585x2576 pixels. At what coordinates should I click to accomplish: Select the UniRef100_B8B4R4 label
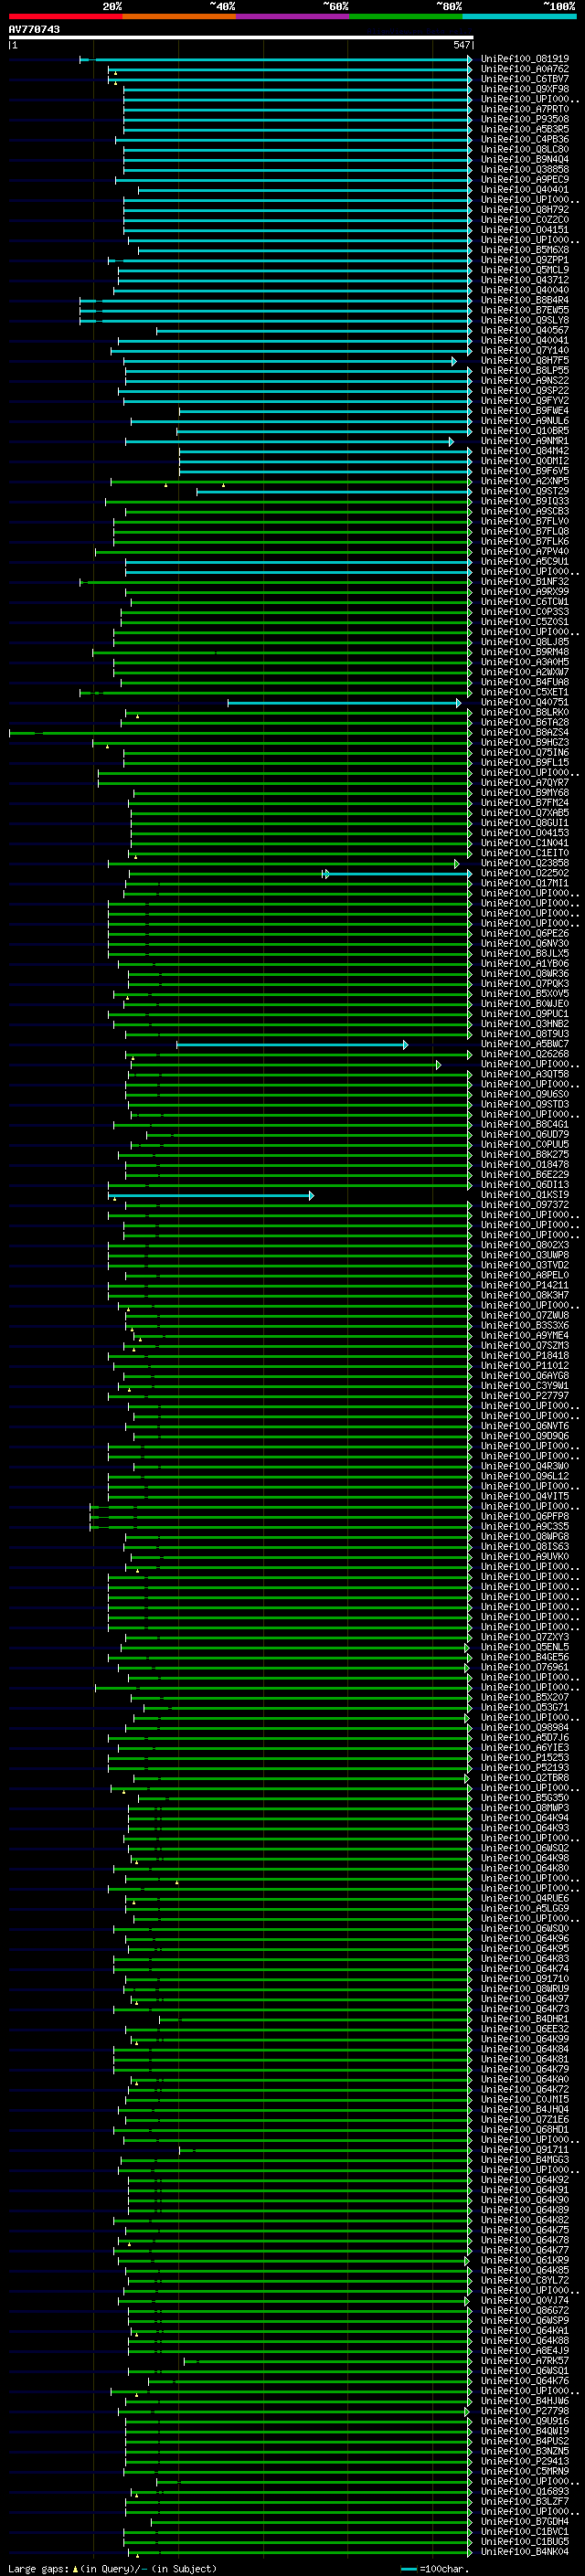(x=525, y=300)
